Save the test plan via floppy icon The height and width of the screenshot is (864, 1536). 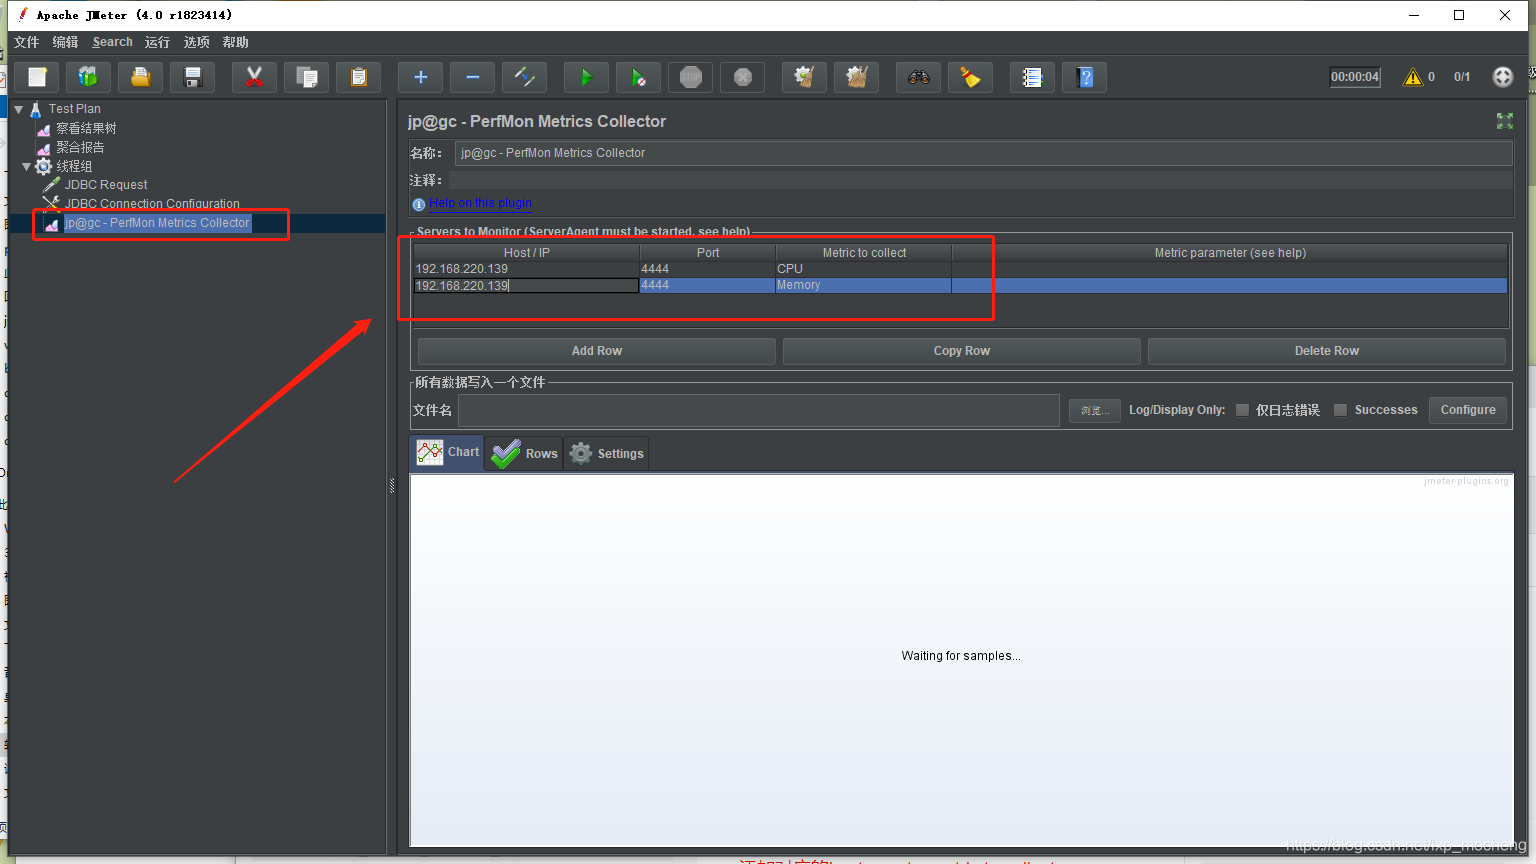coord(193,77)
